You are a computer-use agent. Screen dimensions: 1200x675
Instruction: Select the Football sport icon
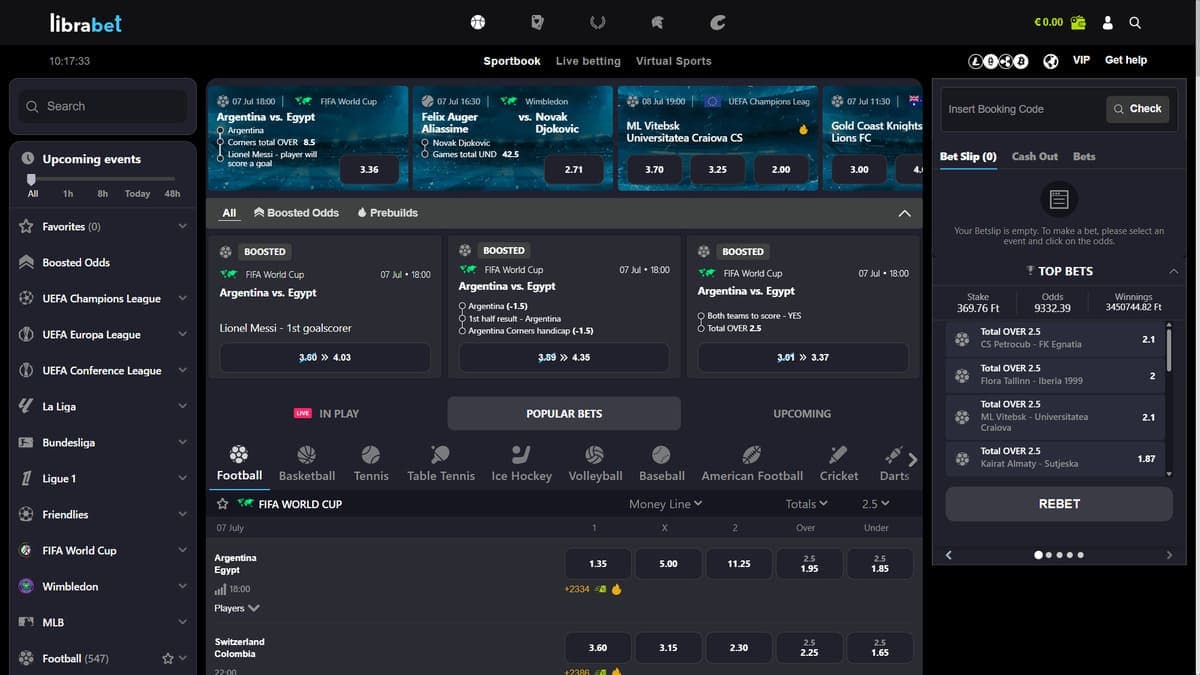pos(239,454)
